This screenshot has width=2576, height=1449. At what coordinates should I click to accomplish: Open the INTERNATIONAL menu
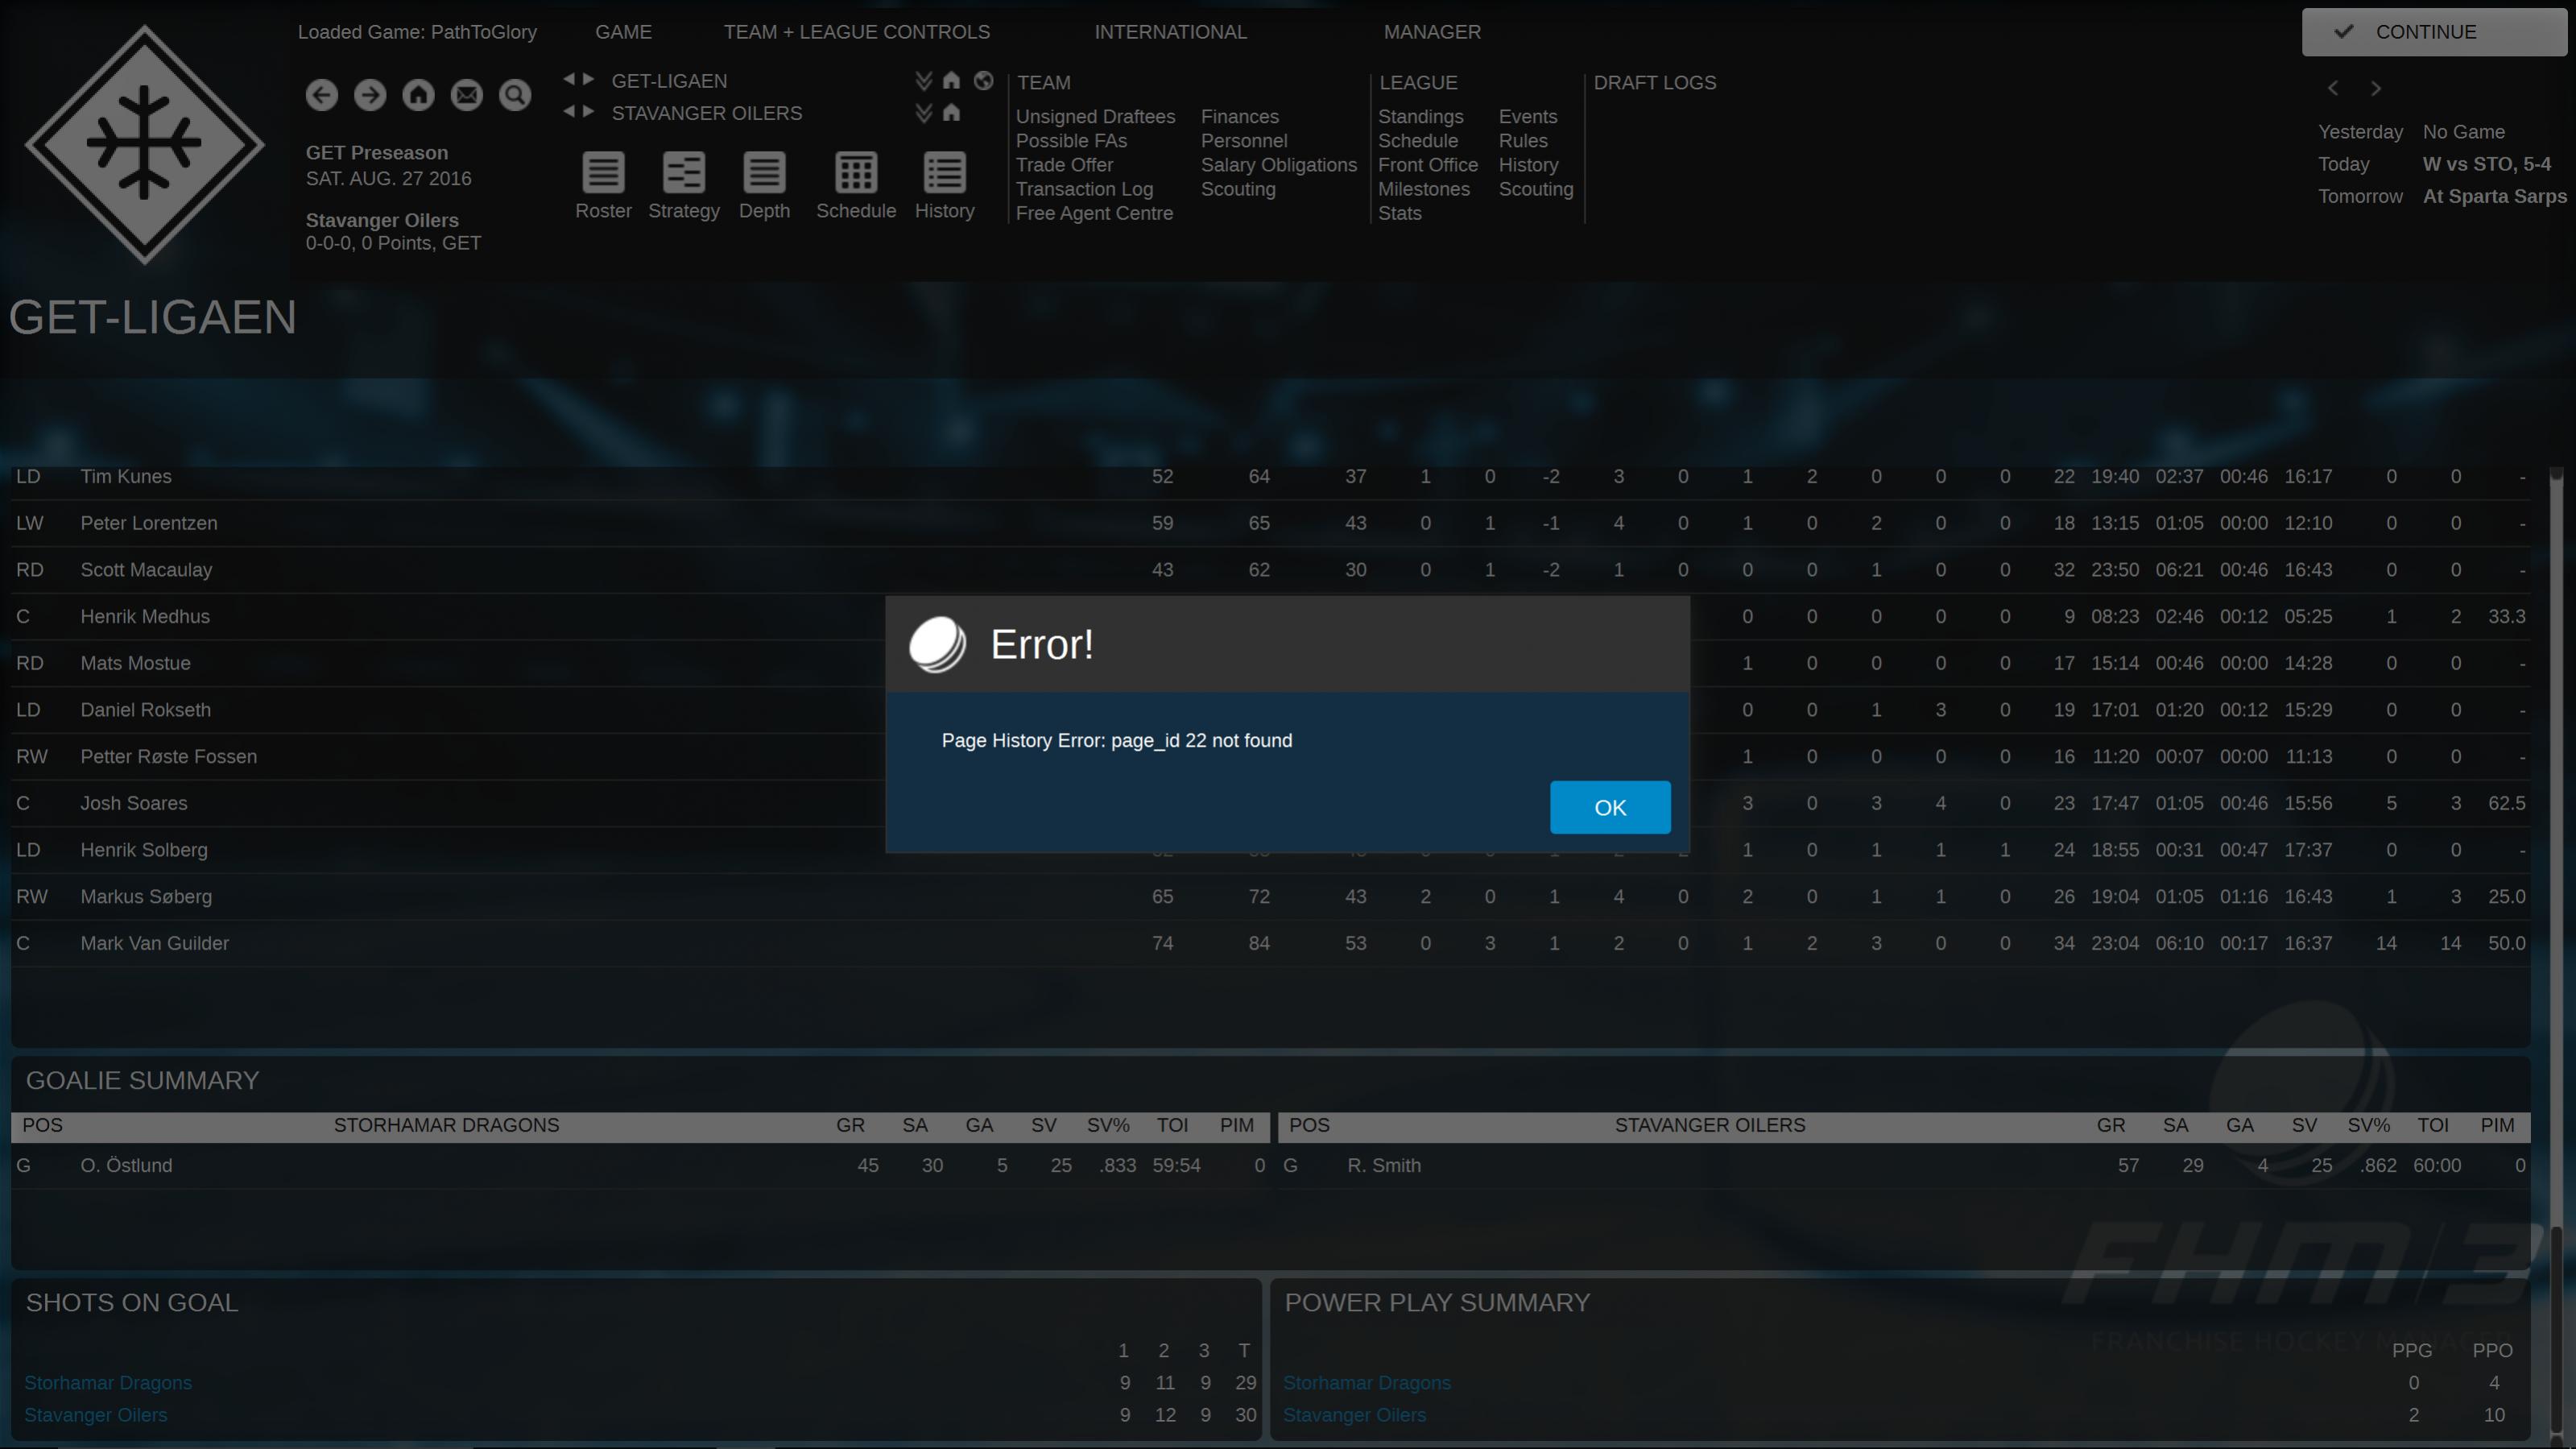[1170, 32]
